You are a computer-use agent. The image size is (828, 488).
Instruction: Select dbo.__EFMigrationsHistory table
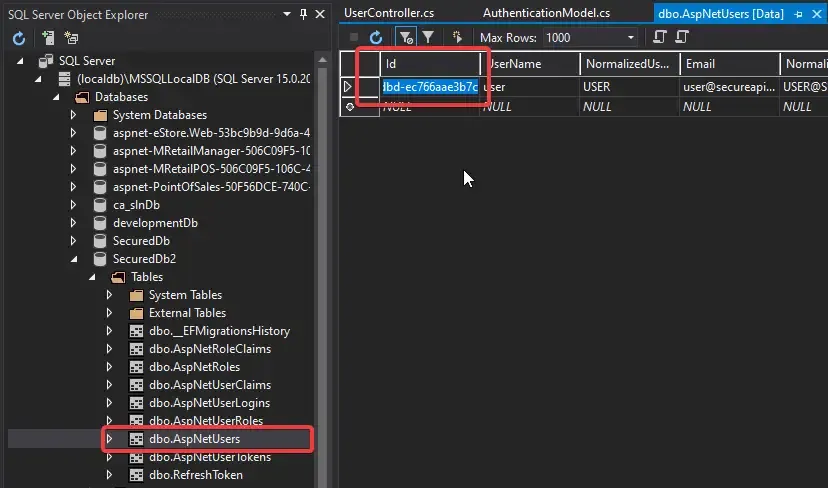tap(219, 331)
